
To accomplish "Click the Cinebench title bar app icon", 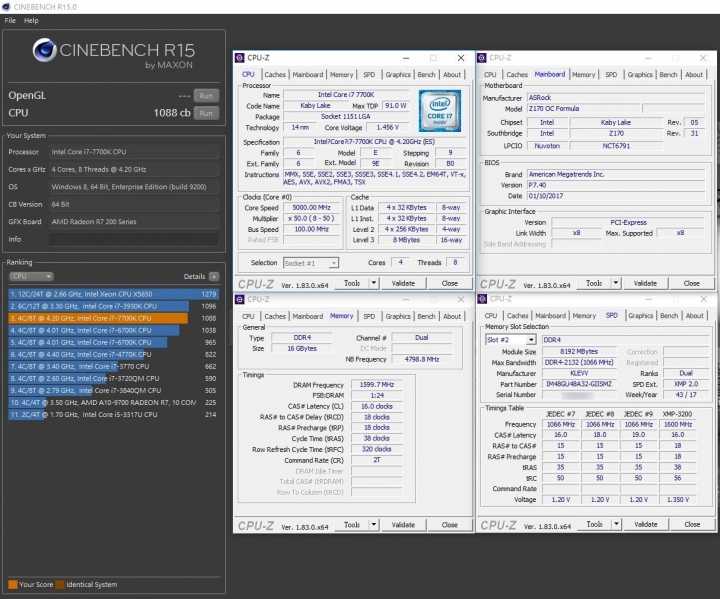I will coord(6,7).
